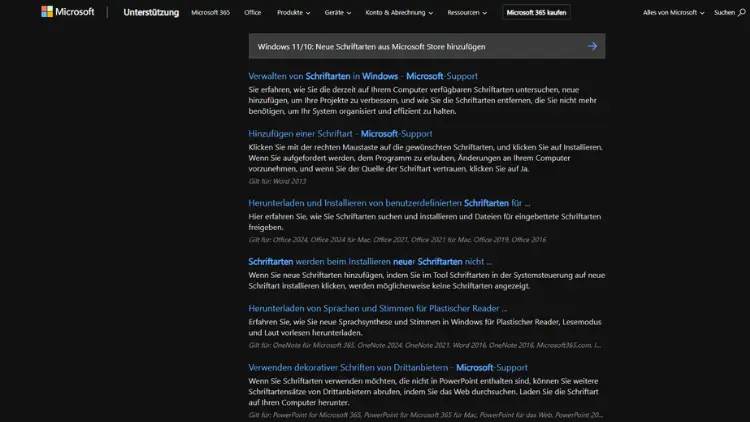Image resolution: width=750 pixels, height=422 pixels.
Task: Click the 'Gilt für: Office 2024' applies-to line
Action: click(x=397, y=239)
